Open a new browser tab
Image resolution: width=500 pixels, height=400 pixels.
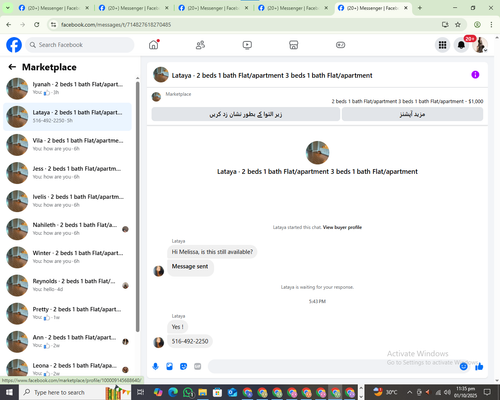tap(420, 8)
